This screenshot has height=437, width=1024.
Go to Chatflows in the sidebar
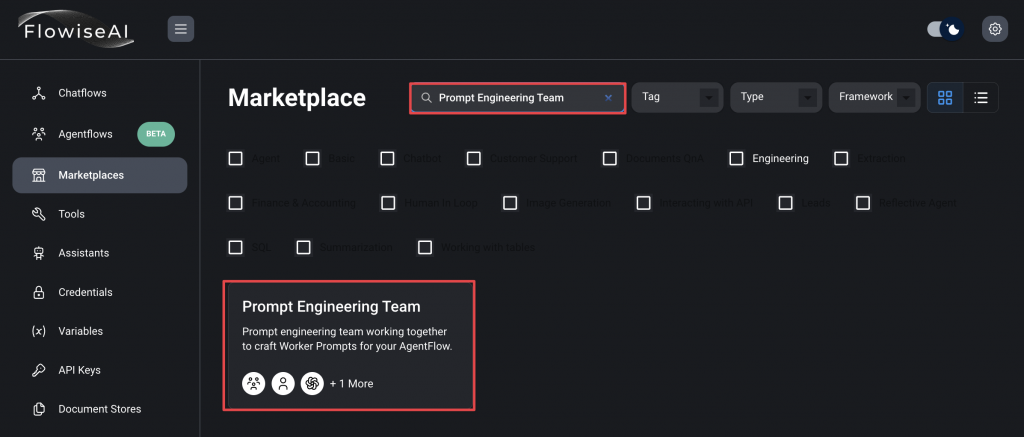coord(82,93)
